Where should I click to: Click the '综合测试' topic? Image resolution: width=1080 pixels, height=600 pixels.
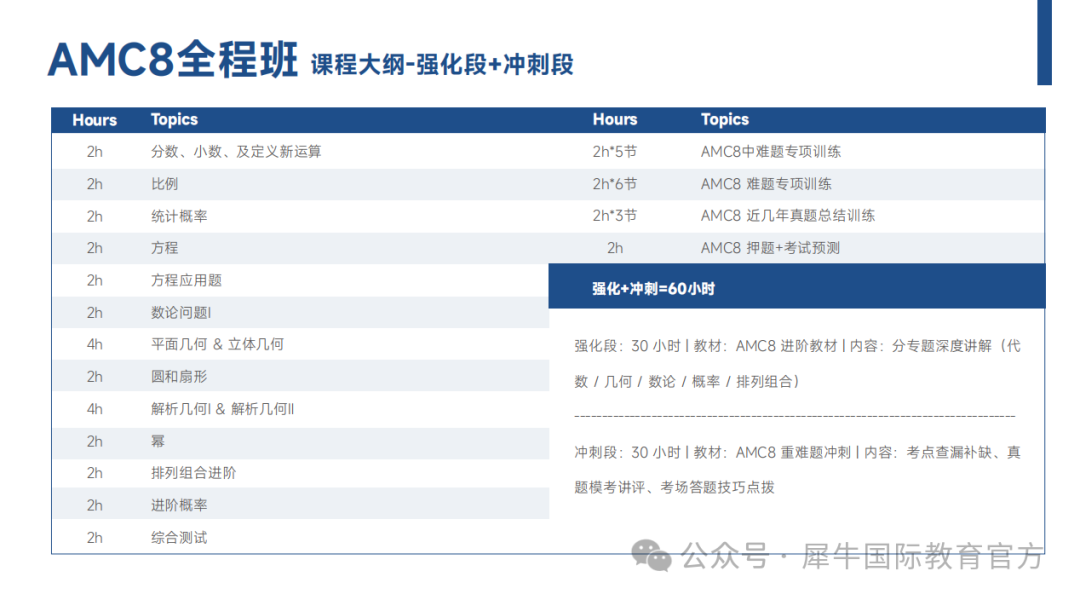179,538
